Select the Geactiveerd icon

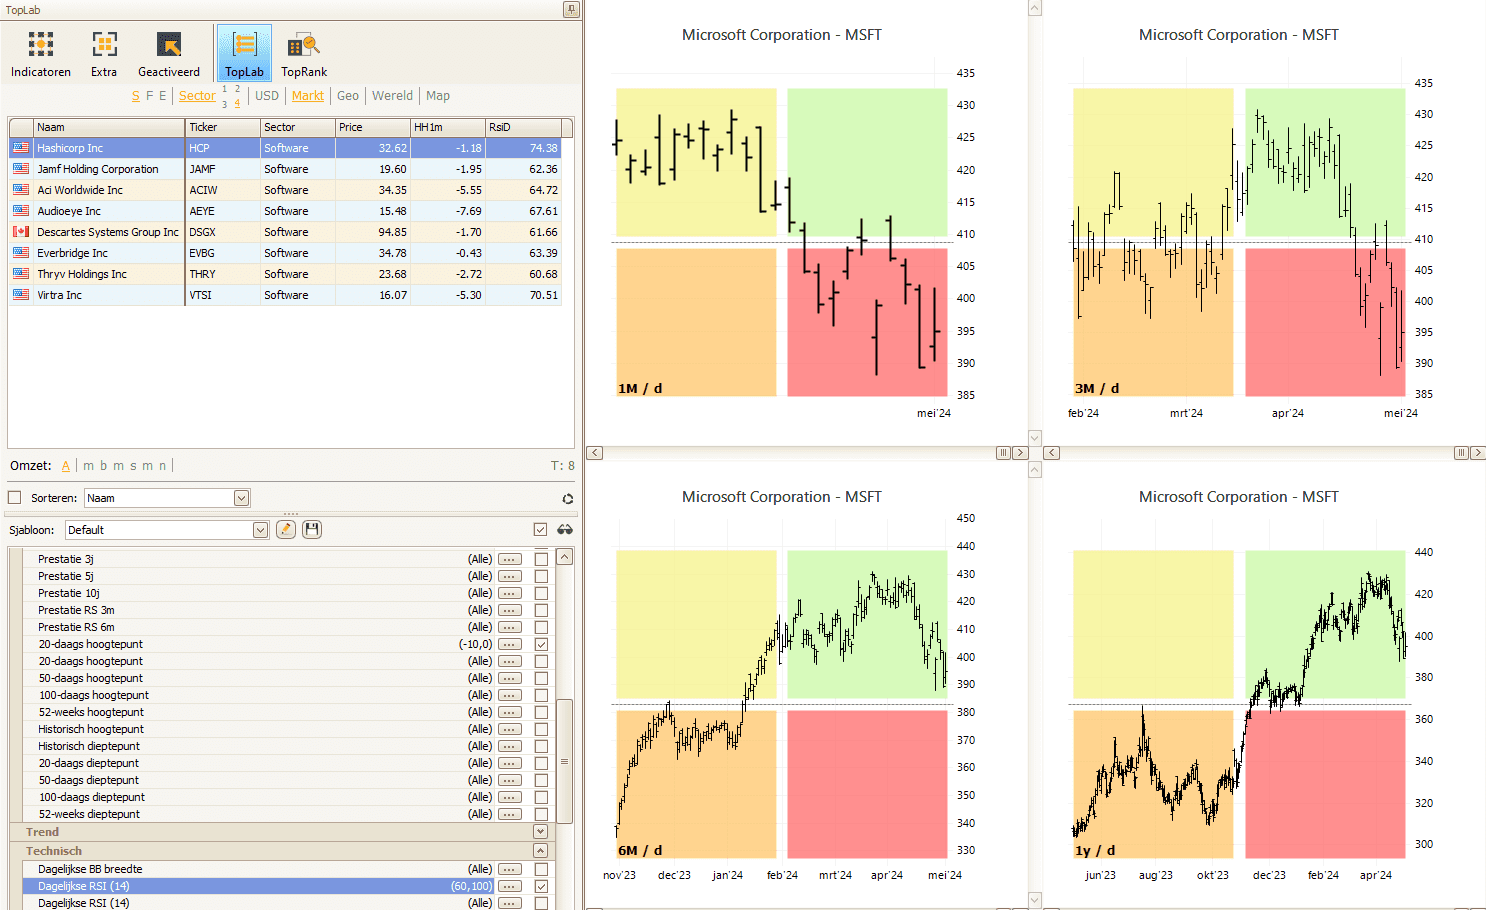tap(169, 54)
